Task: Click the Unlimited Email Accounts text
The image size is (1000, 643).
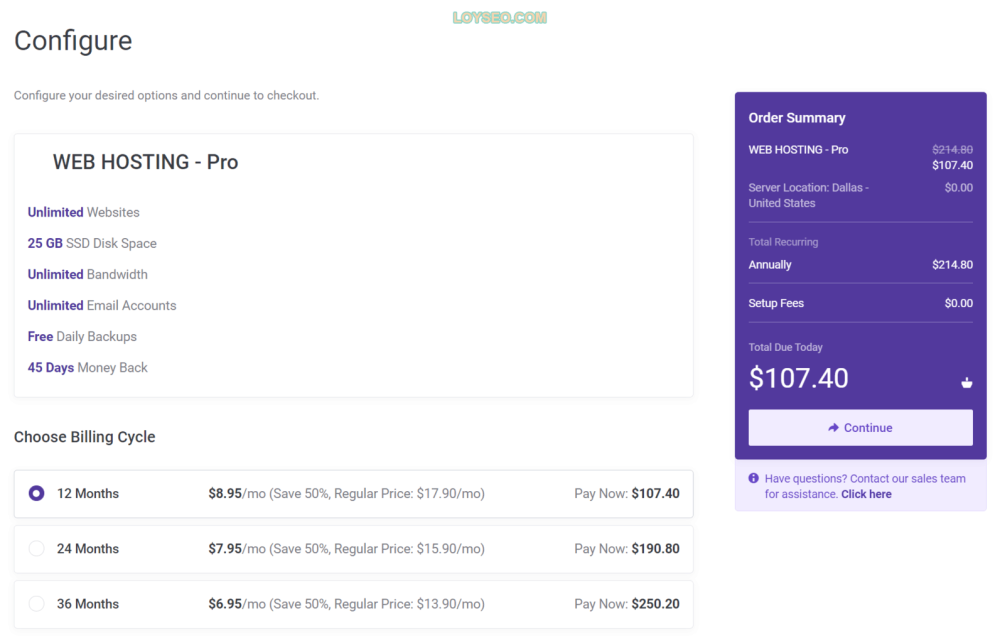Action: [102, 306]
